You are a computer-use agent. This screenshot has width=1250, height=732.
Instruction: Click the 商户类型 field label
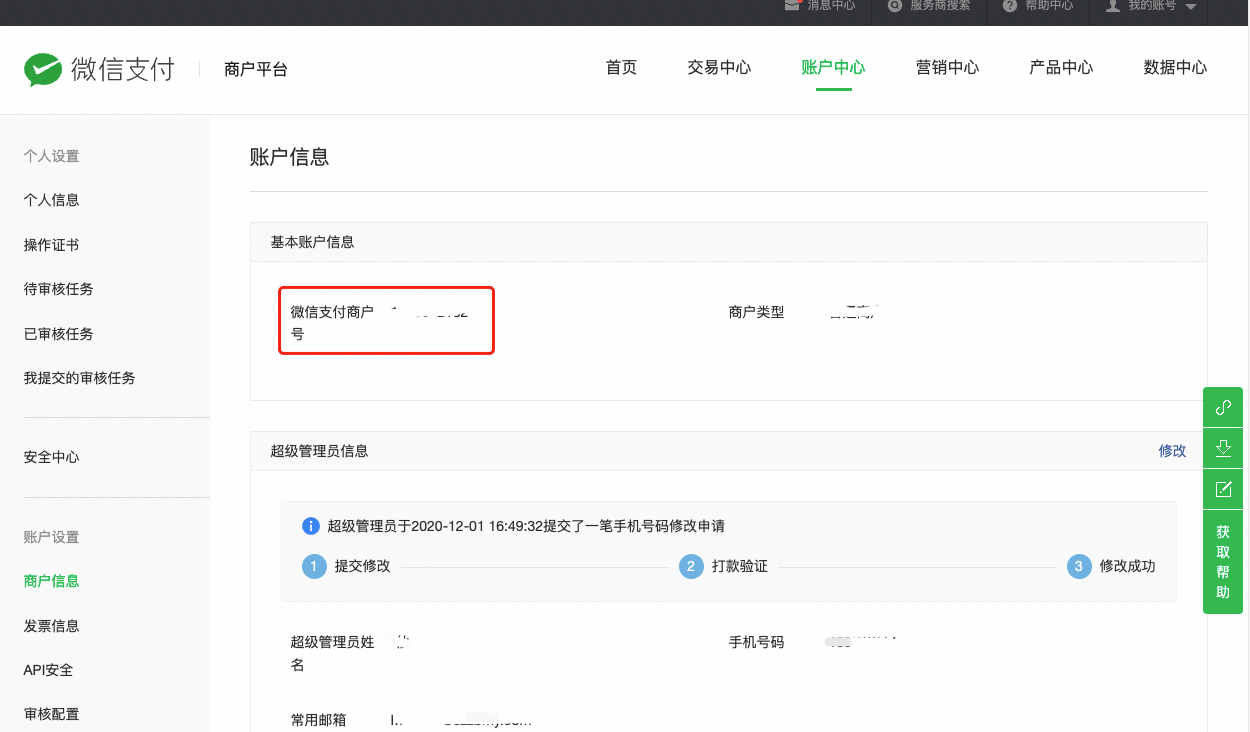click(757, 312)
